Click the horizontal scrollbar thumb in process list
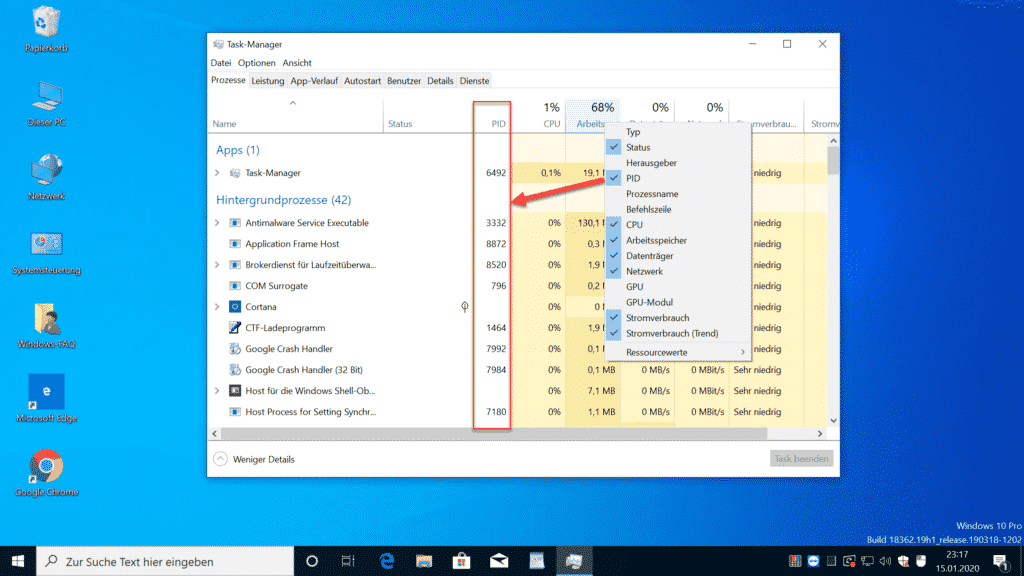1024x576 pixels. (494, 434)
